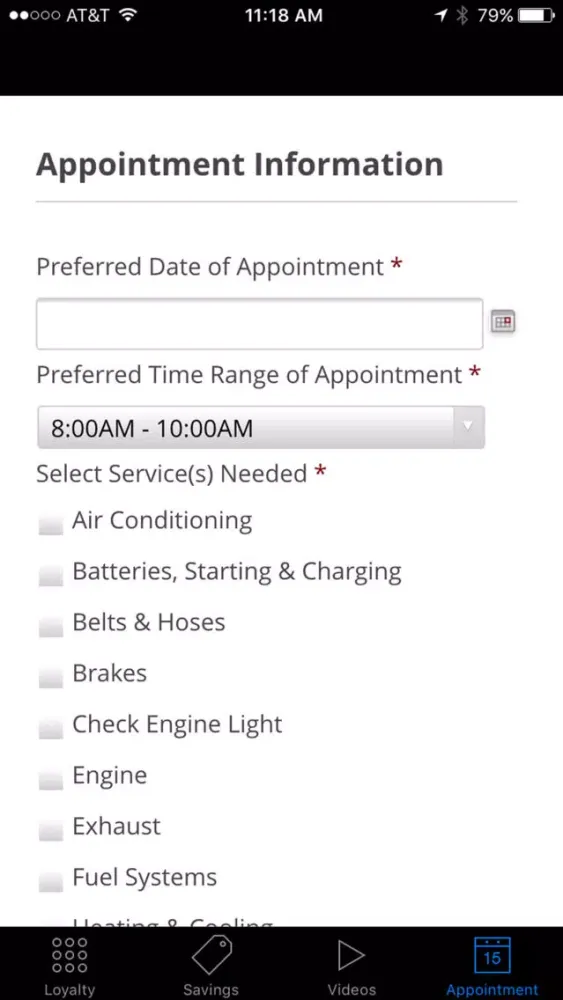This screenshot has height=1000, width=563.
Task: Tap the Appointment calendar icon
Action: point(492,955)
